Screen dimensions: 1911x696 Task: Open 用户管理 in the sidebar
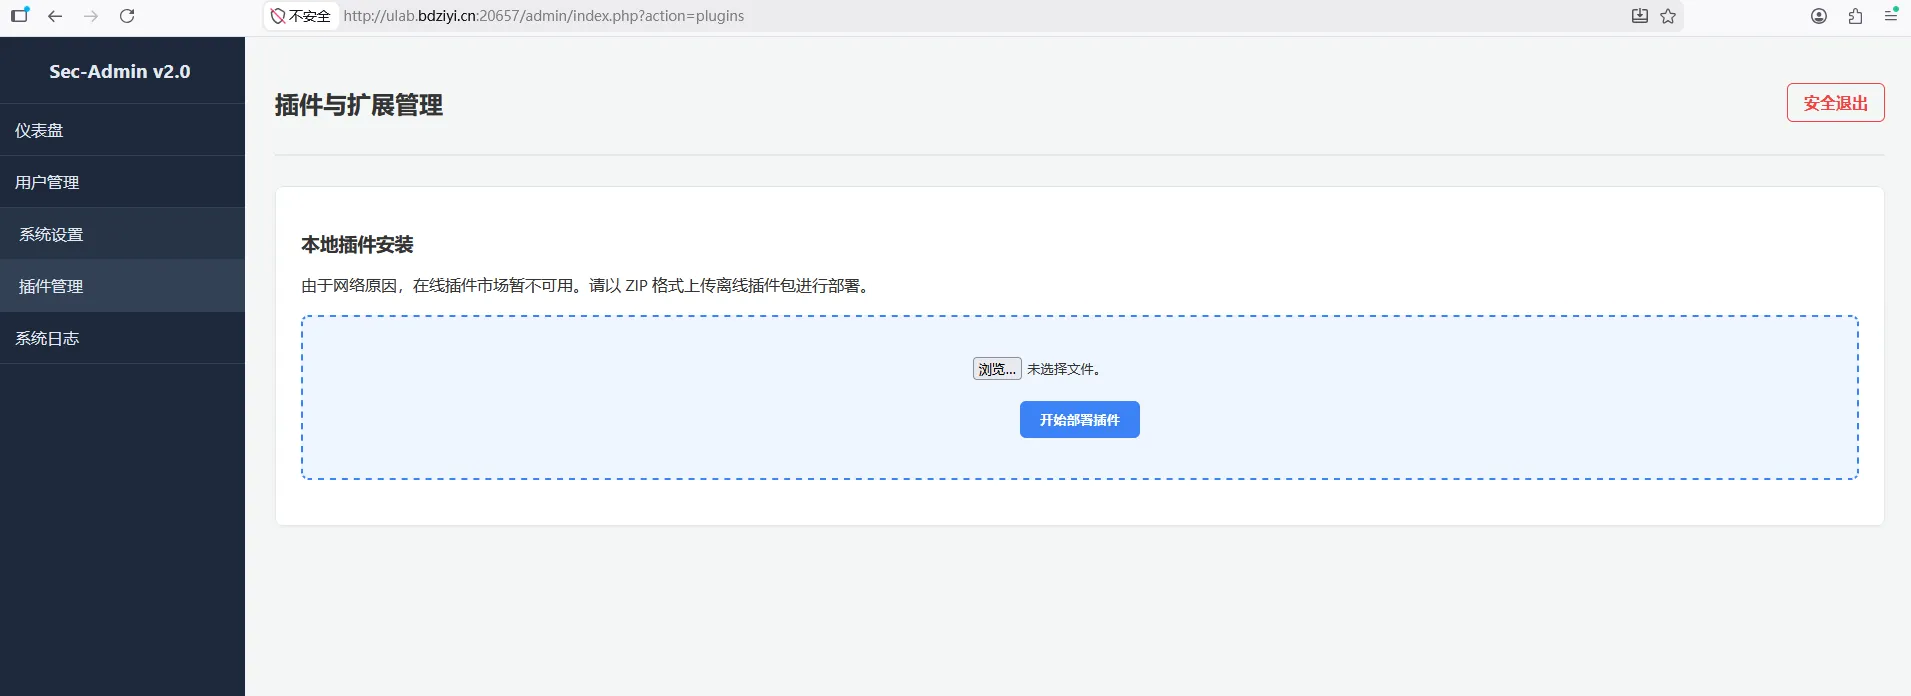[x=122, y=182]
